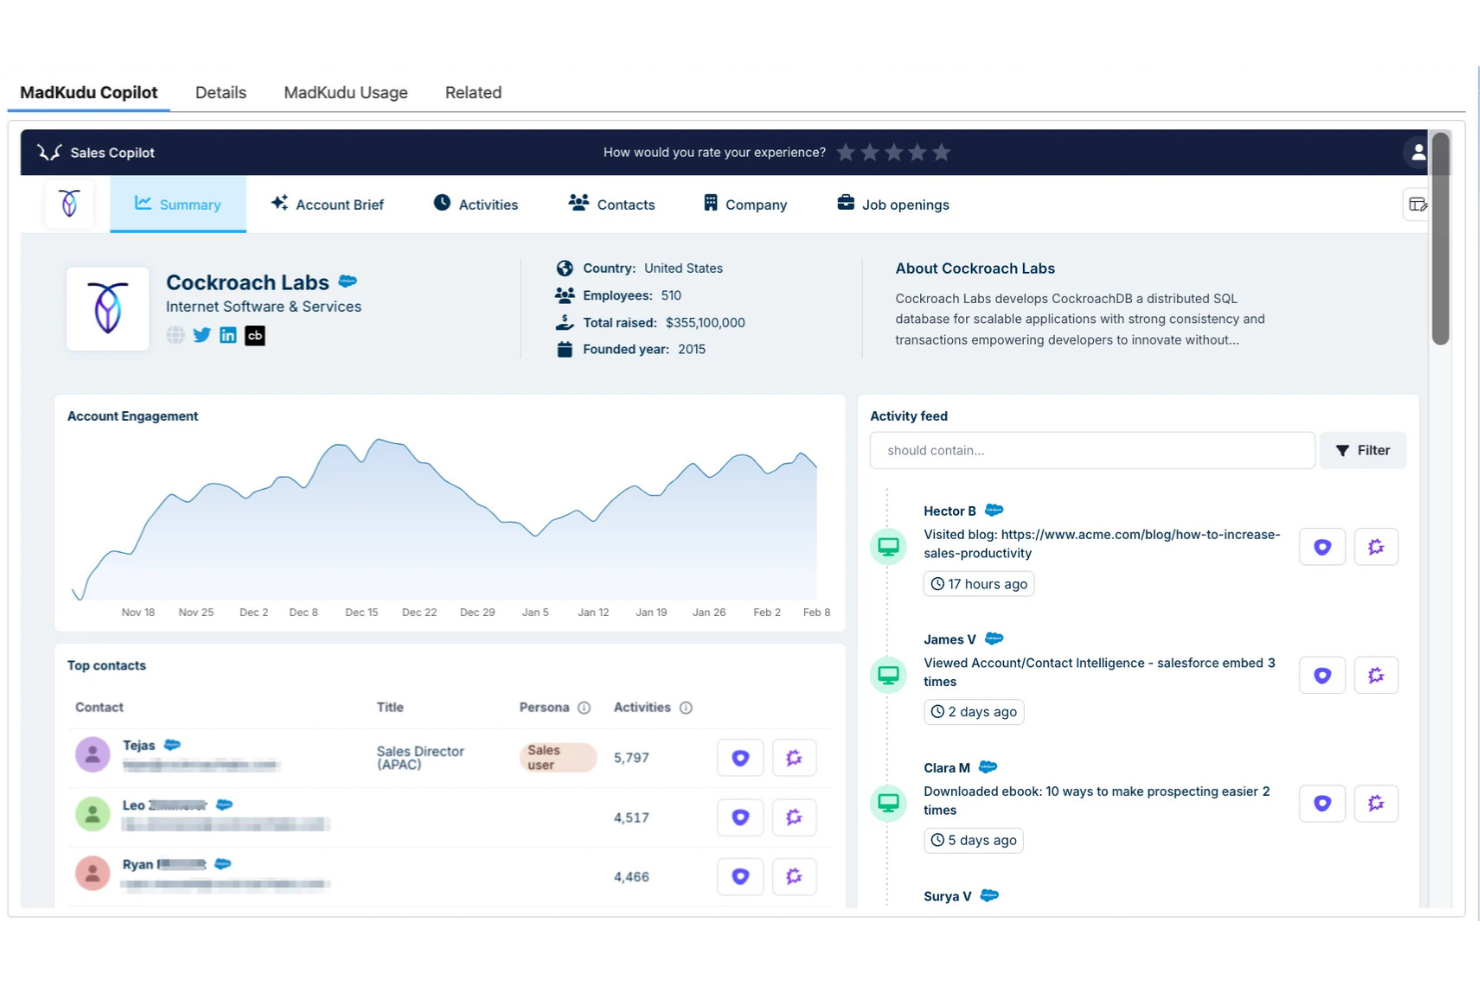Click Tejas avatar thumbnail
The image size is (1480, 987).
point(92,754)
